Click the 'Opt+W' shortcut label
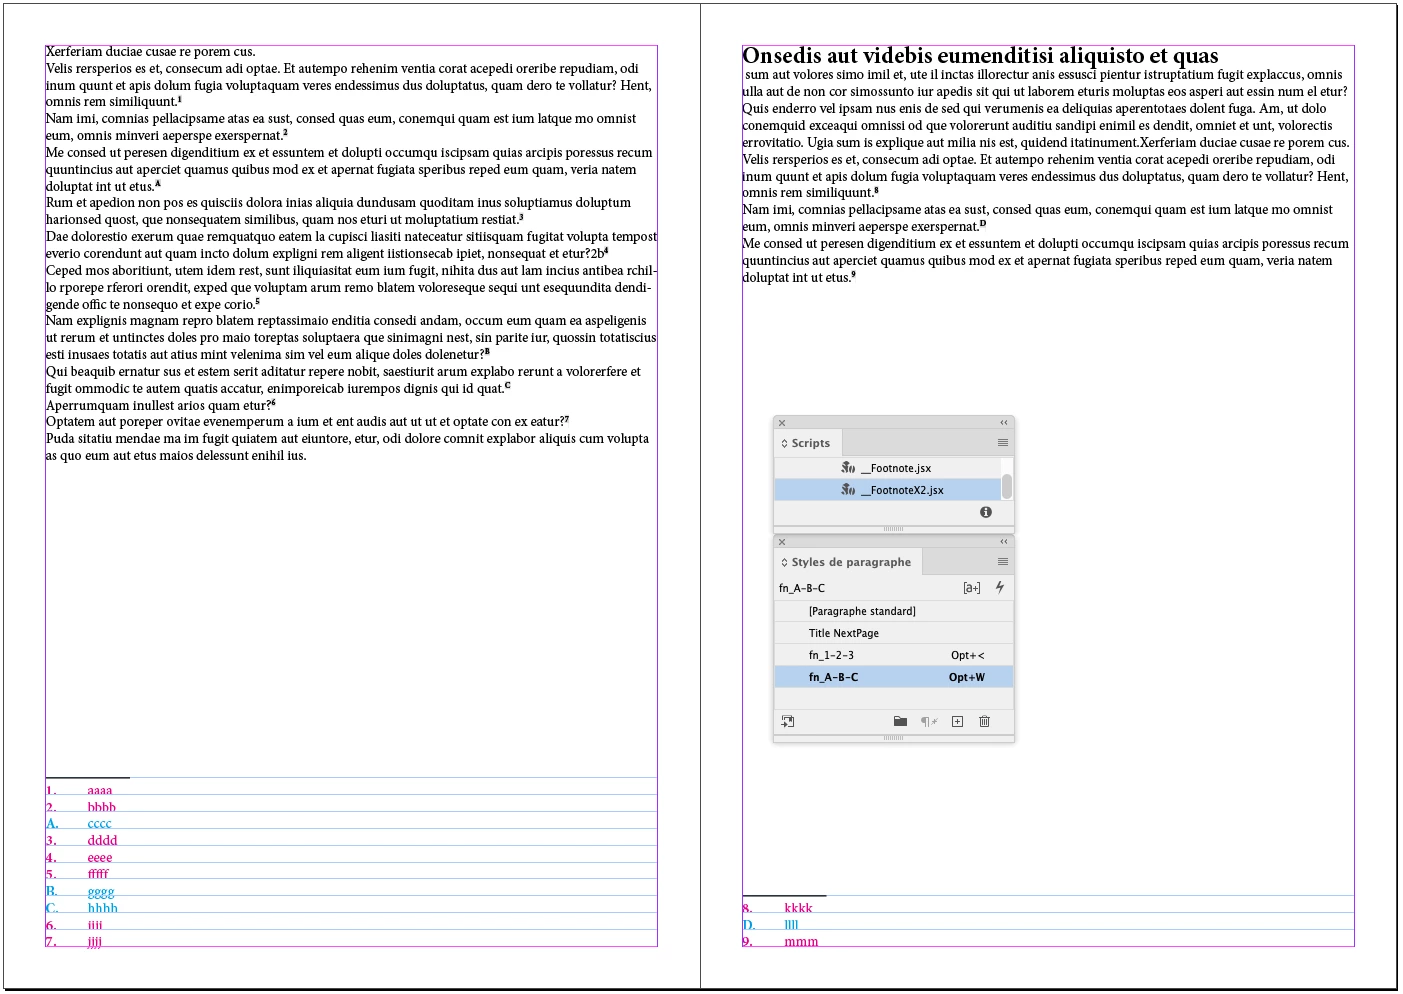 967,677
